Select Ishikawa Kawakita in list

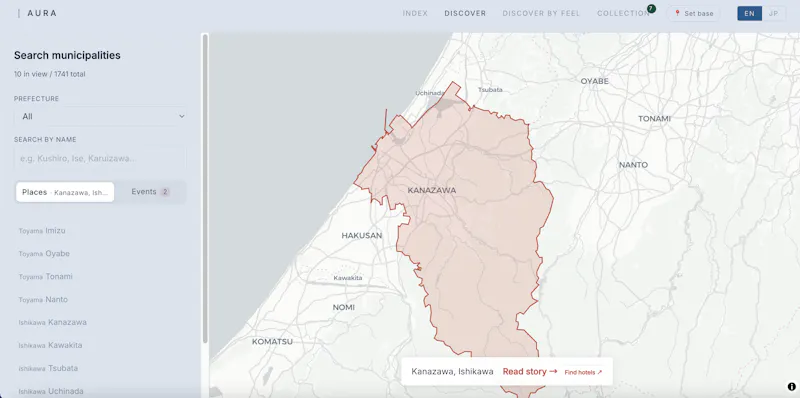(x=50, y=345)
